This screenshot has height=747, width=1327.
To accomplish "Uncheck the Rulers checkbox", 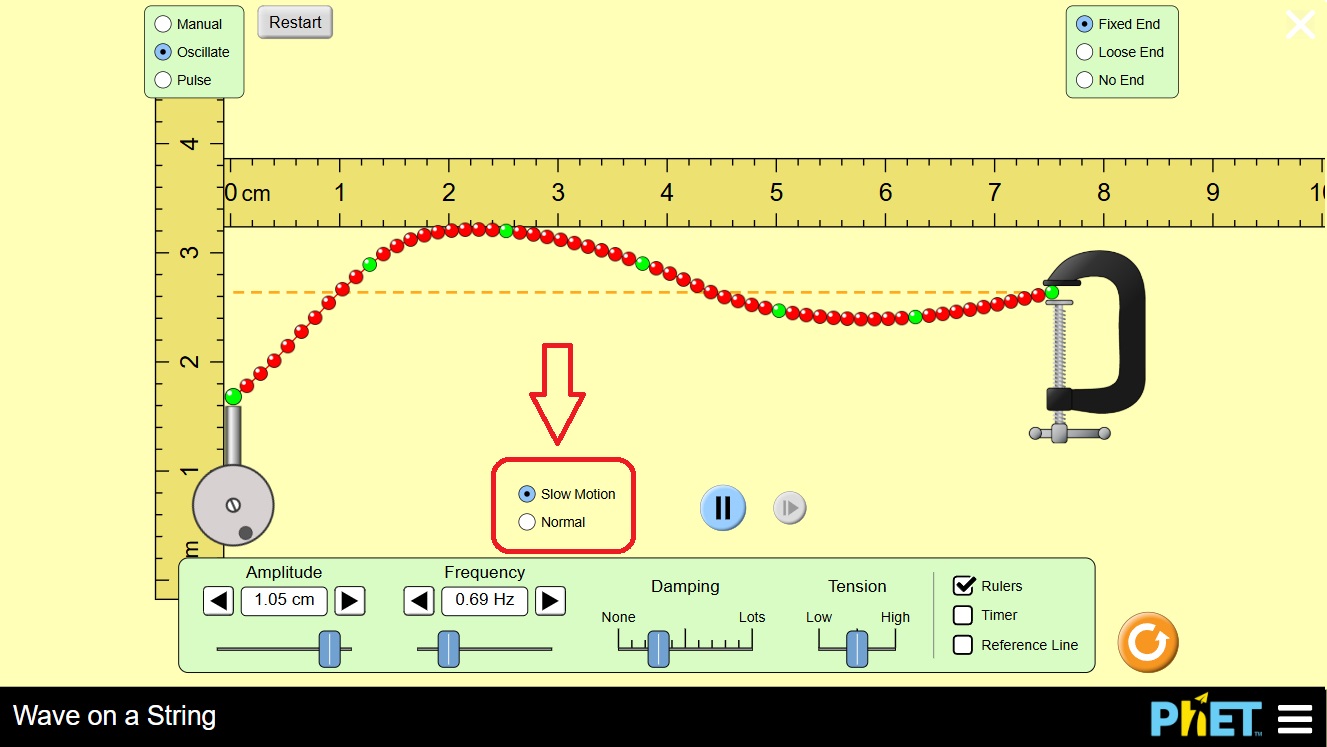I will click(963, 586).
